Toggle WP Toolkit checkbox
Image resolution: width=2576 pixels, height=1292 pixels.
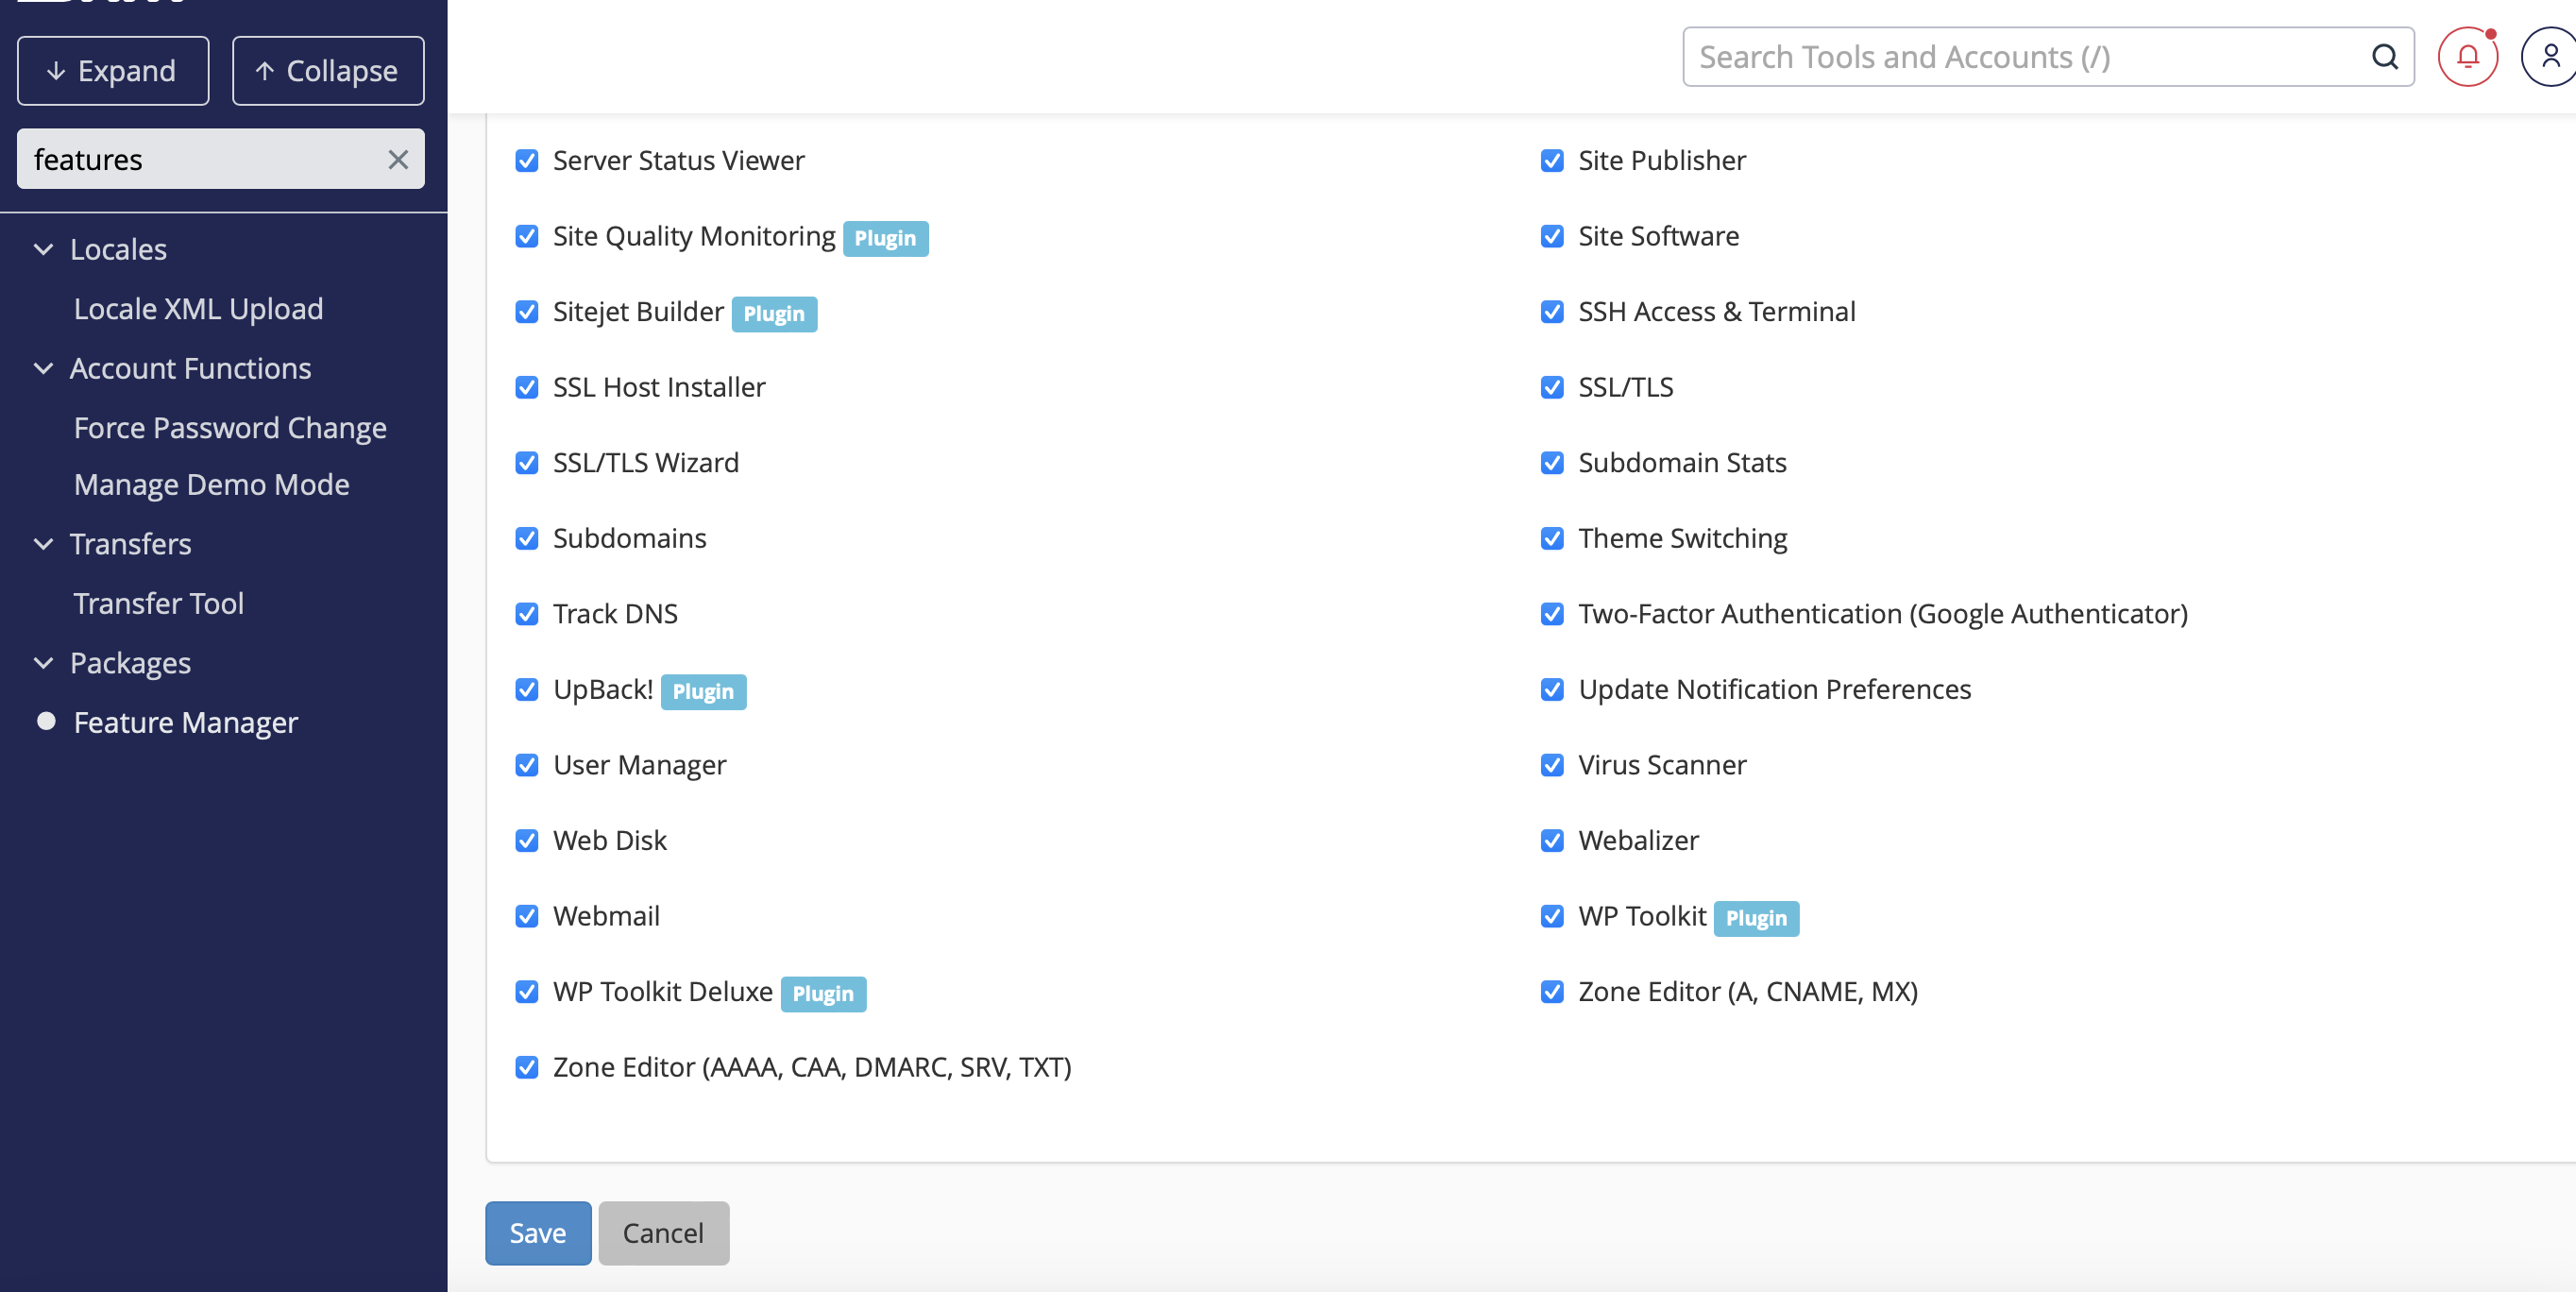1552,916
